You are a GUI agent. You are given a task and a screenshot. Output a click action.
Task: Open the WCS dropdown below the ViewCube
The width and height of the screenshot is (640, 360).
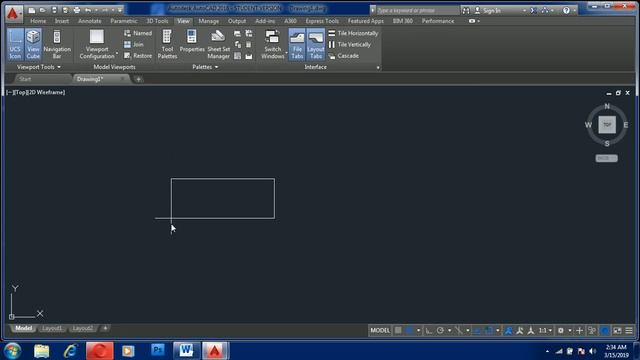[x=606, y=158]
